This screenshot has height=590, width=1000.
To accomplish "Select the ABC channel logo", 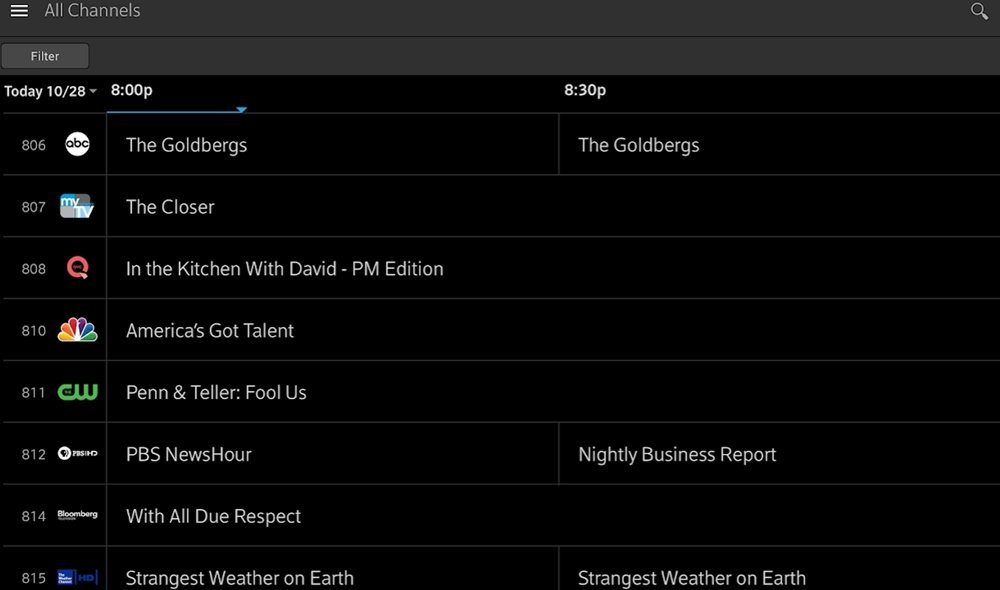I will (77, 144).
